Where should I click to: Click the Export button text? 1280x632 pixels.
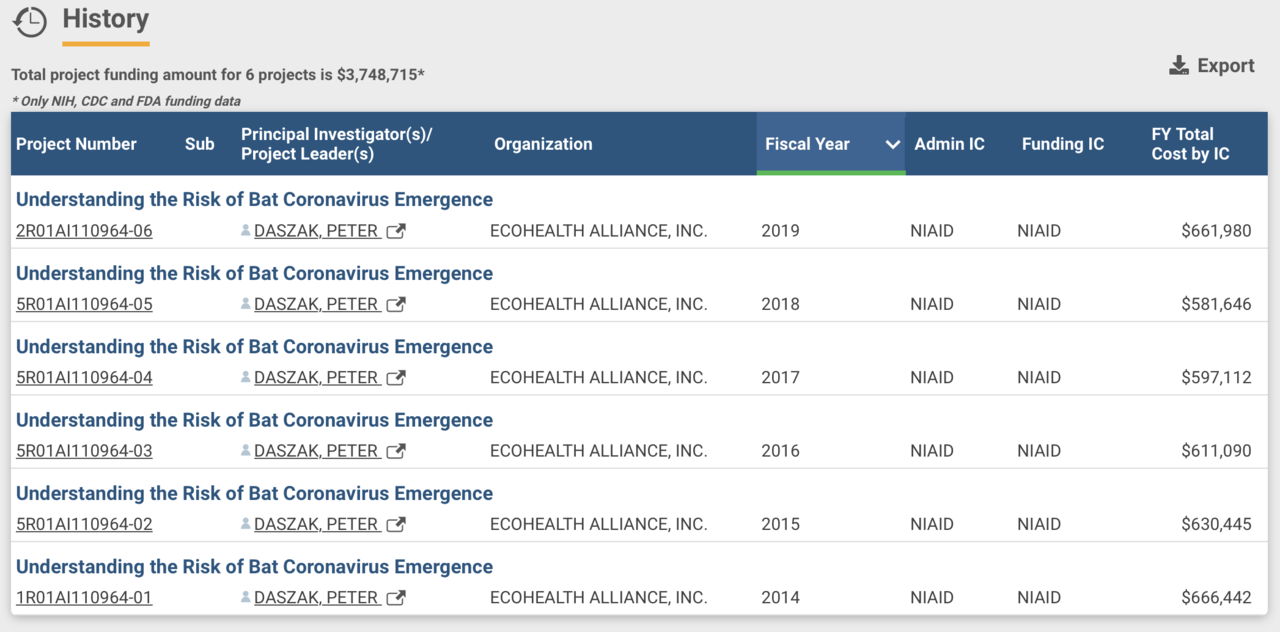[1226, 66]
